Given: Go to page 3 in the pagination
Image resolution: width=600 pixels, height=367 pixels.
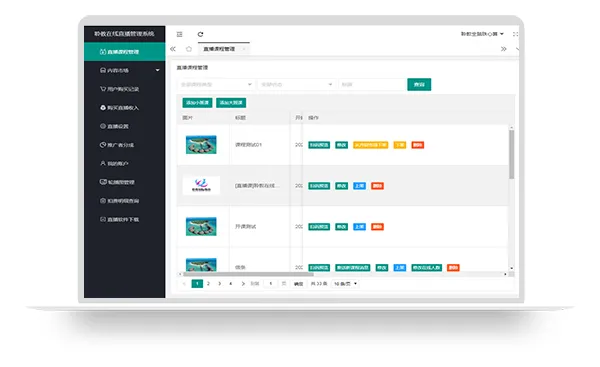Looking at the screenshot, I should pyautogui.click(x=220, y=284).
